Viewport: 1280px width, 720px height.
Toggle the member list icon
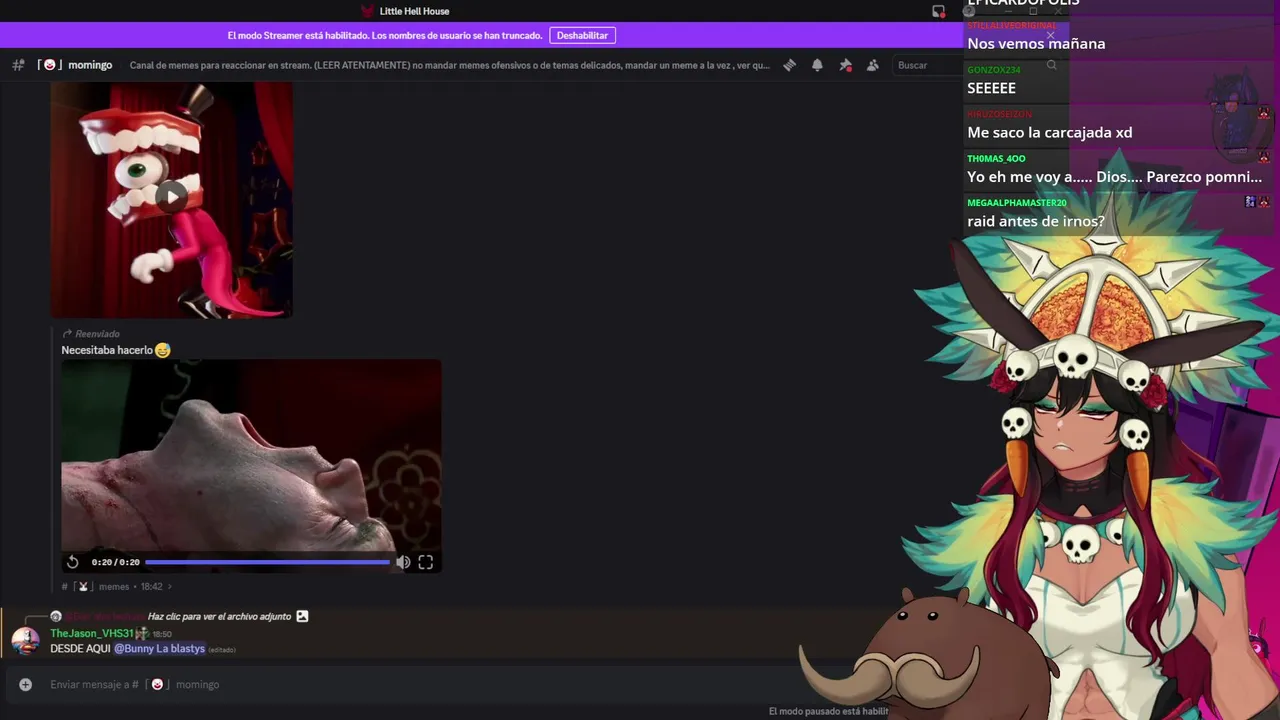[x=873, y=65]
